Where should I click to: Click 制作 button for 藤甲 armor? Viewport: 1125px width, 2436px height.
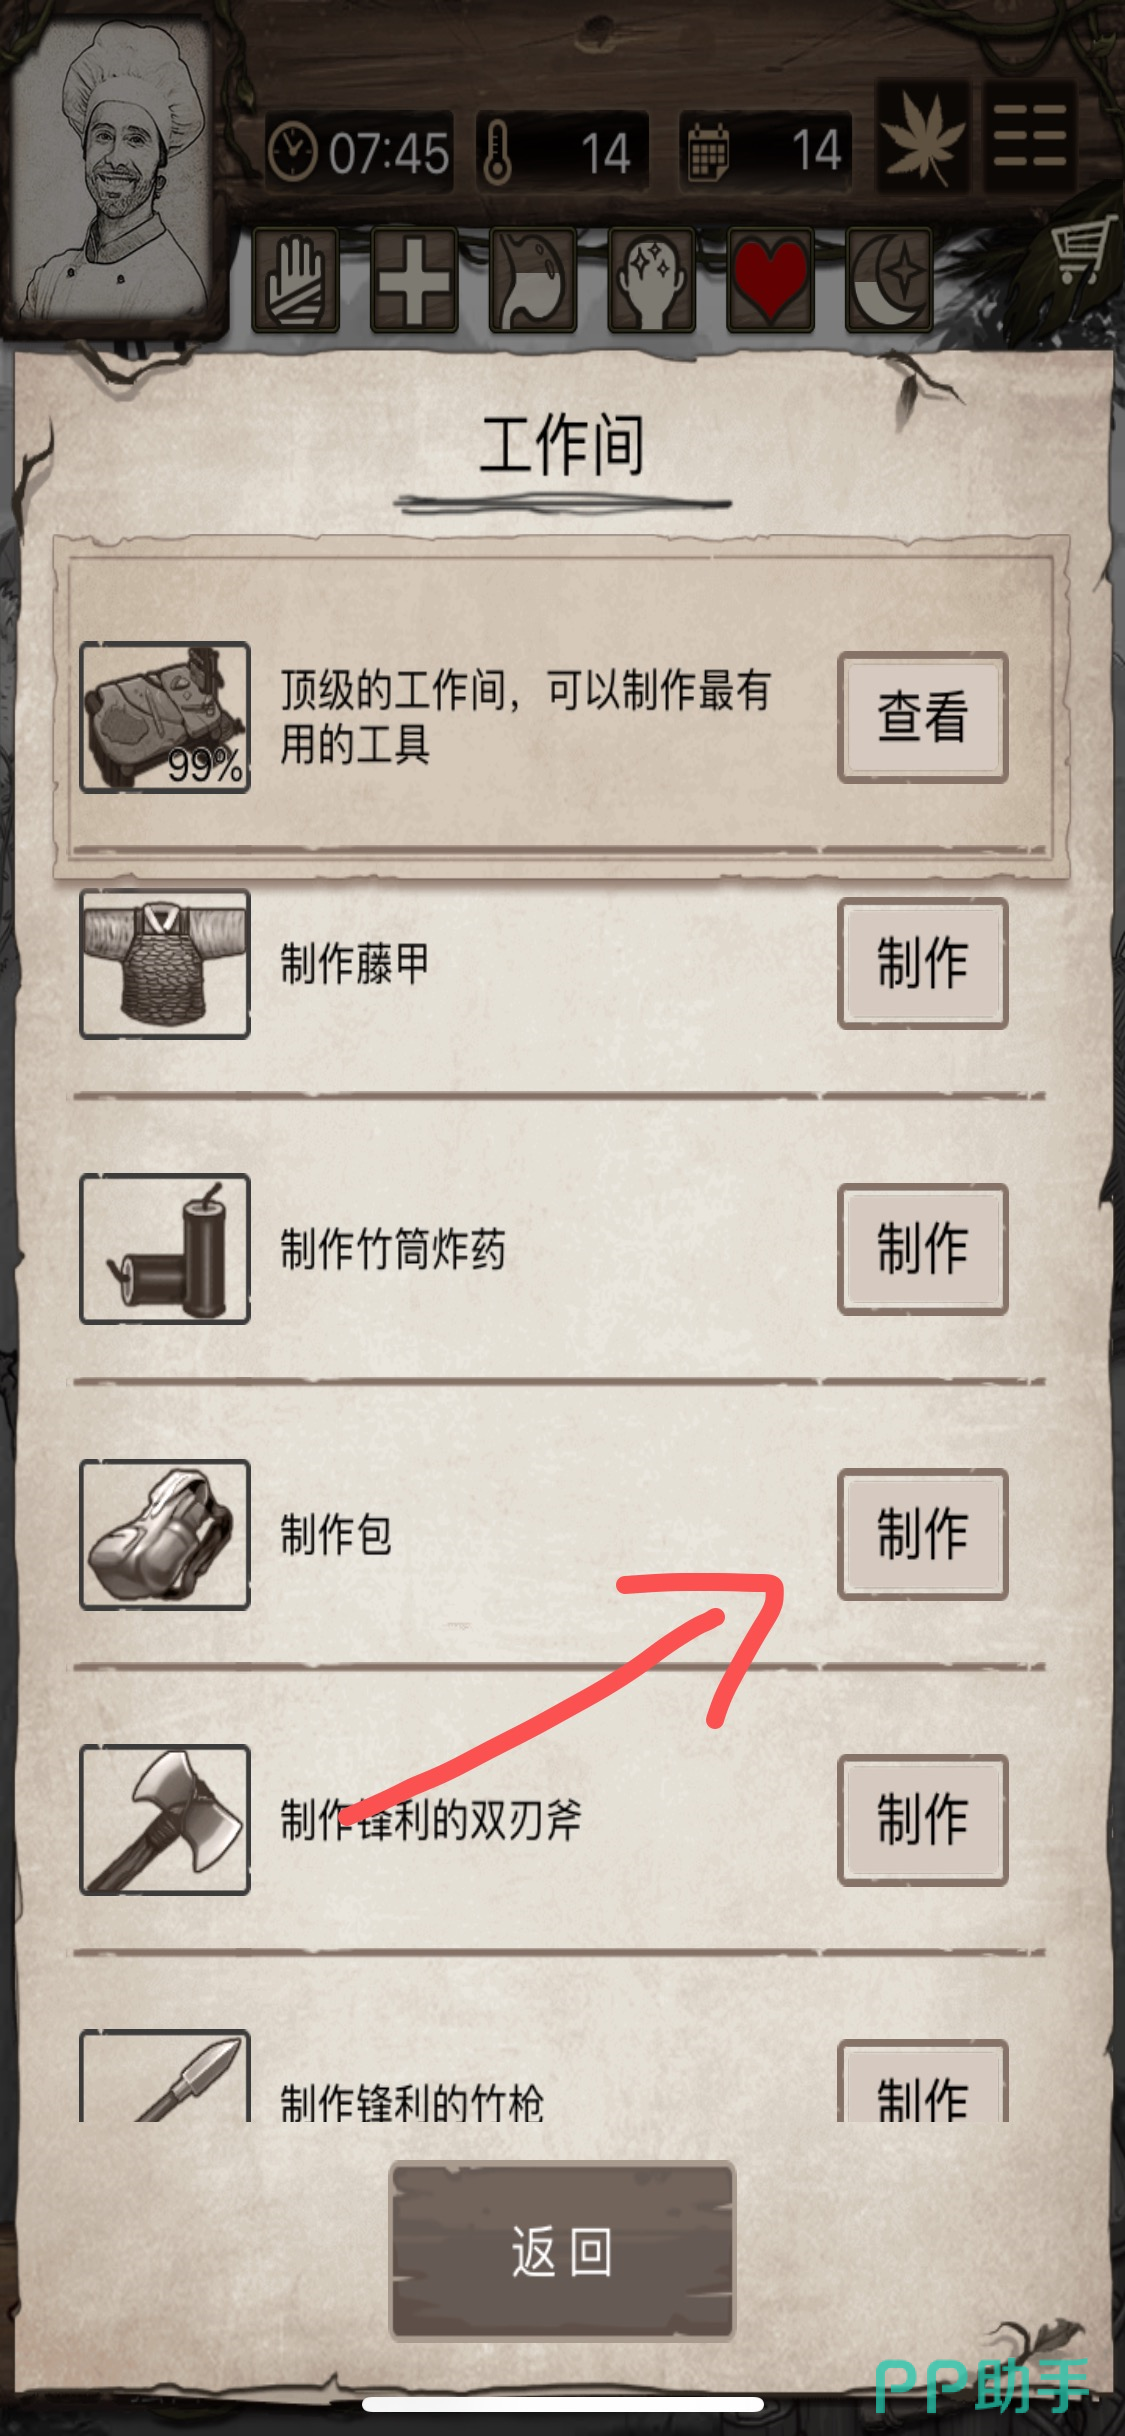click(922, 963)
